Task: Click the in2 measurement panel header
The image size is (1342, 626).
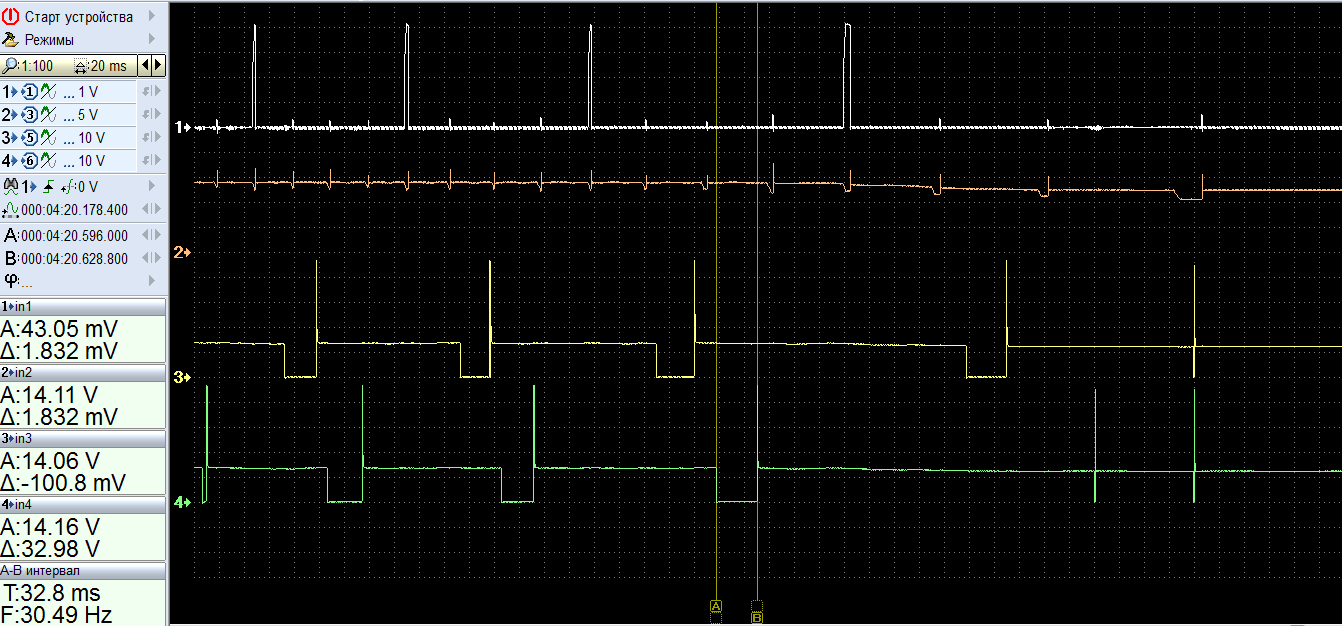Action: coord(83,372)
